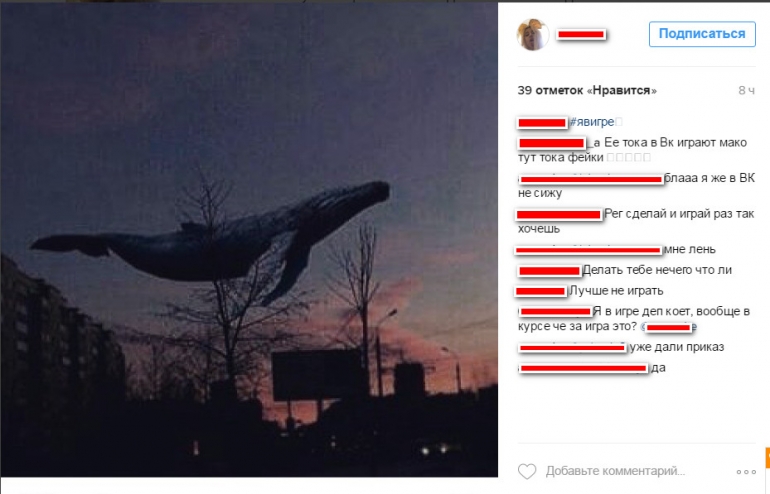Open profile of the commenter who replied 'да'
Image resolution: width=770 pixels, height=494 pixels.
[x=583, y=368]
